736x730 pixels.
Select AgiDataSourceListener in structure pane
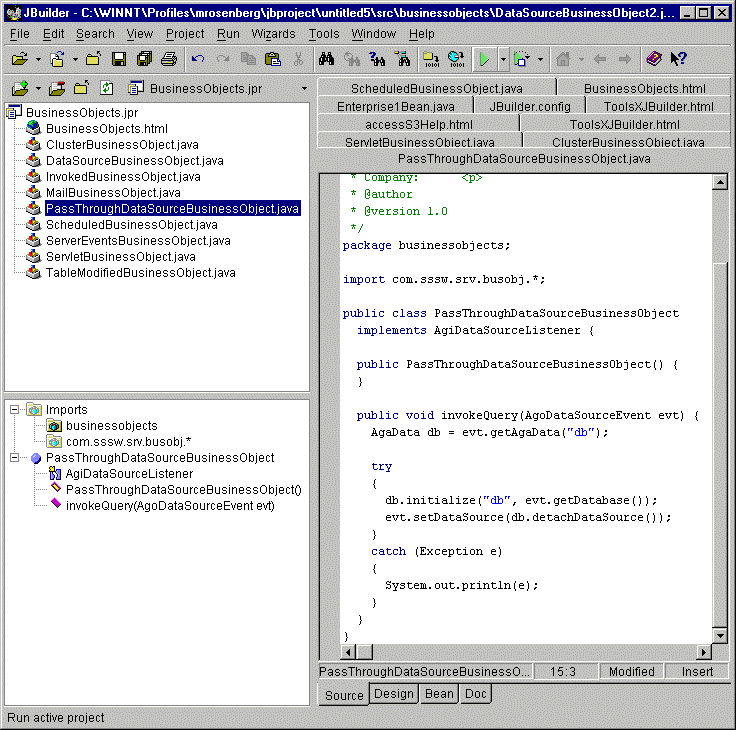point(129,474)
